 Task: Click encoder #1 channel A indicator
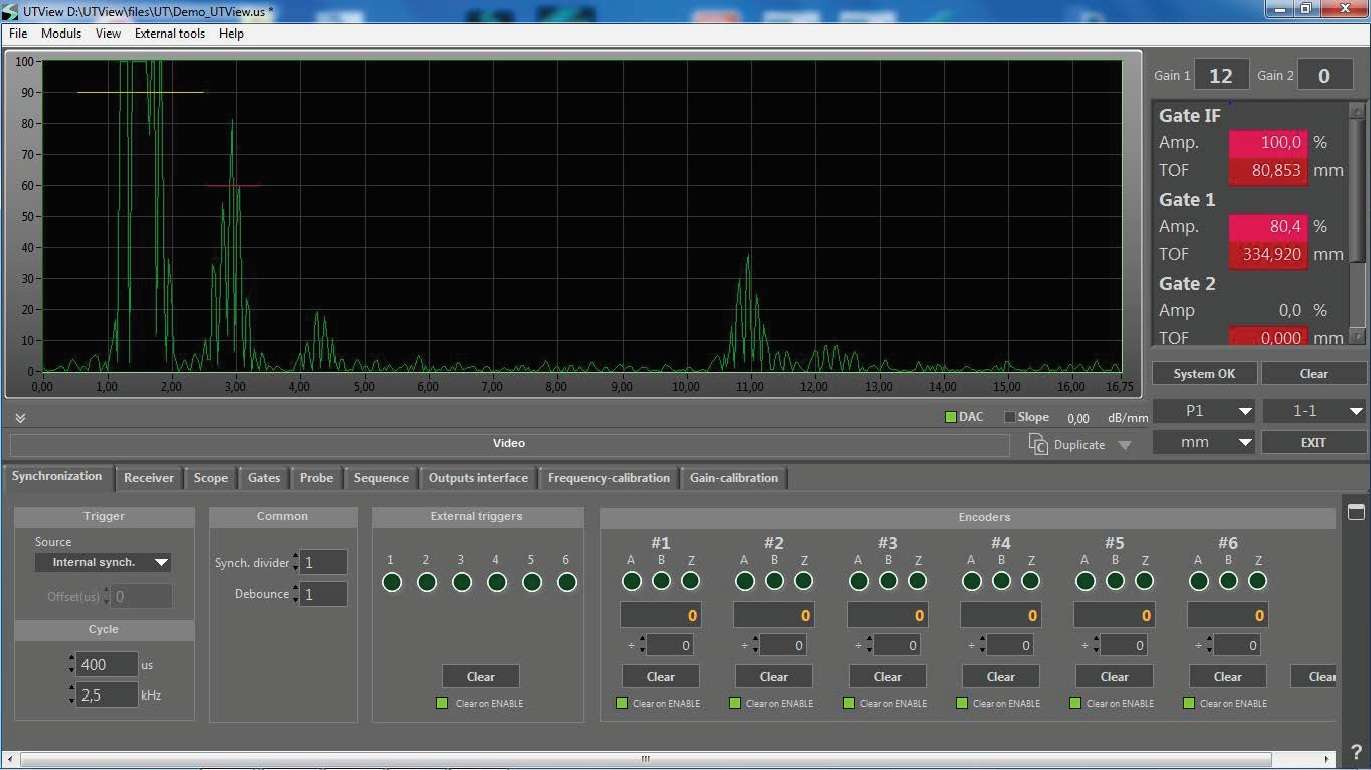point(631,581)
